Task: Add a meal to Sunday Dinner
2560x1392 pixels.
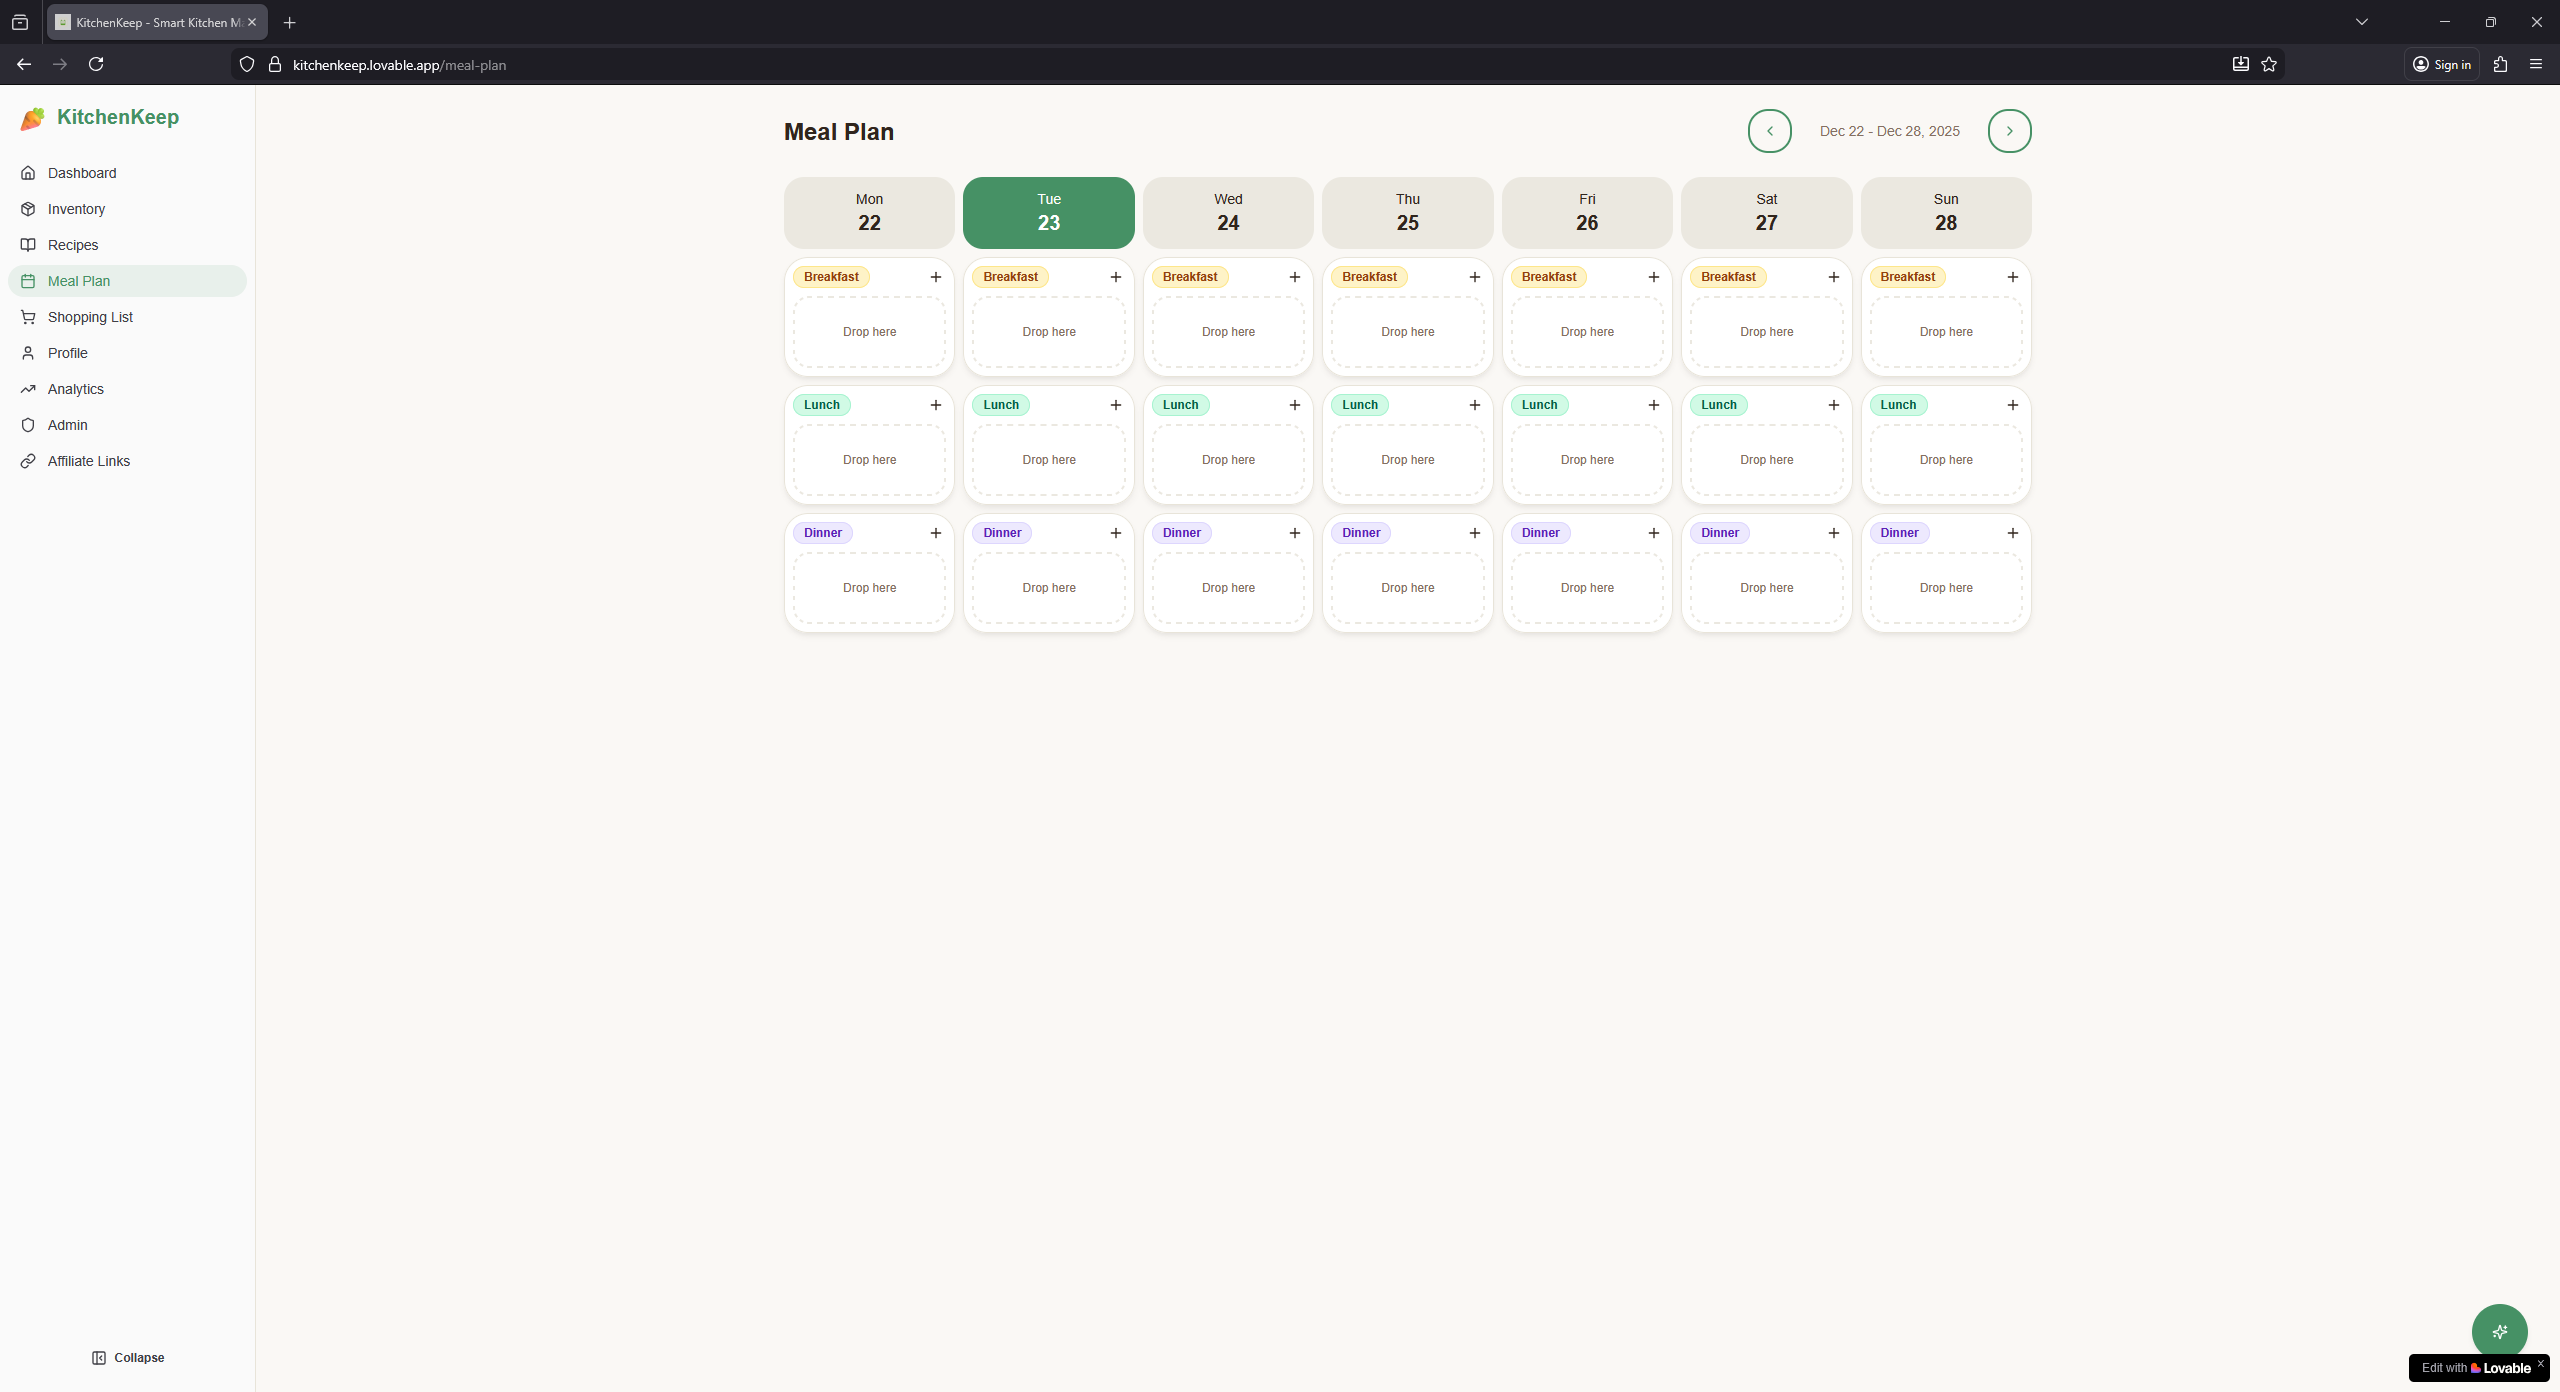Action: (2013, 533)
